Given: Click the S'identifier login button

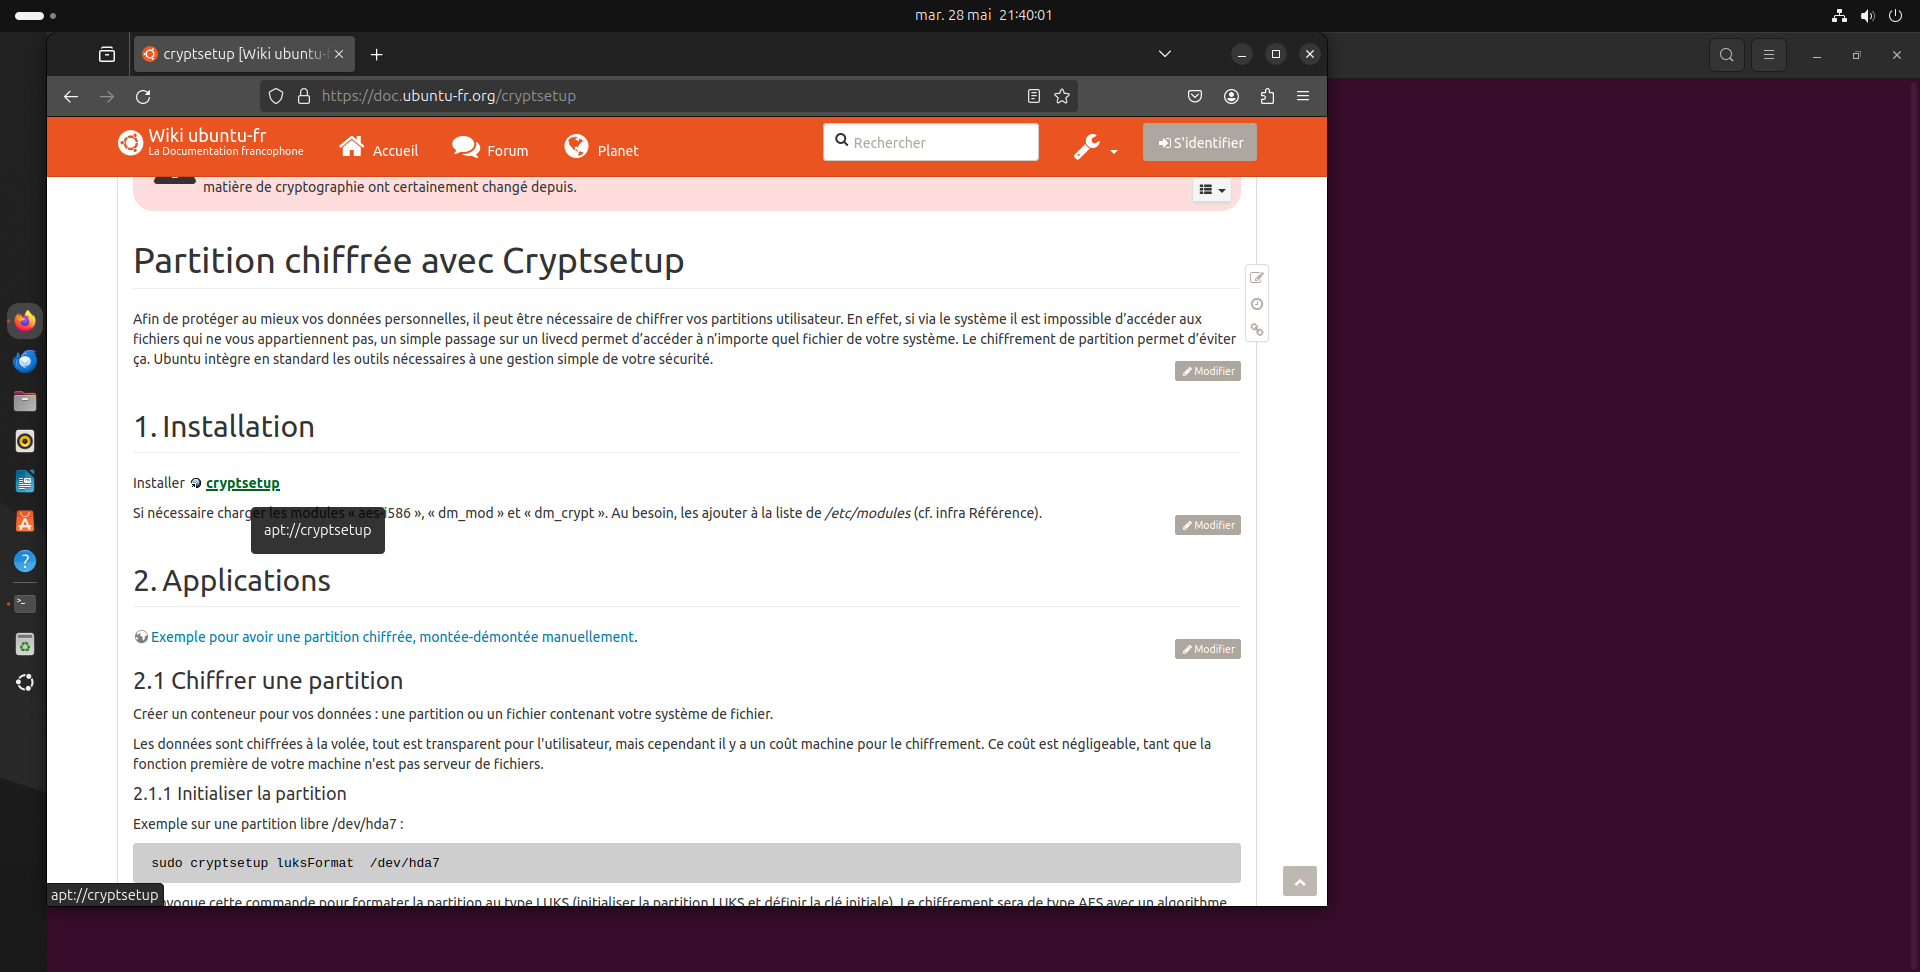Looking at the screenshot, I should click(1200, 142).
